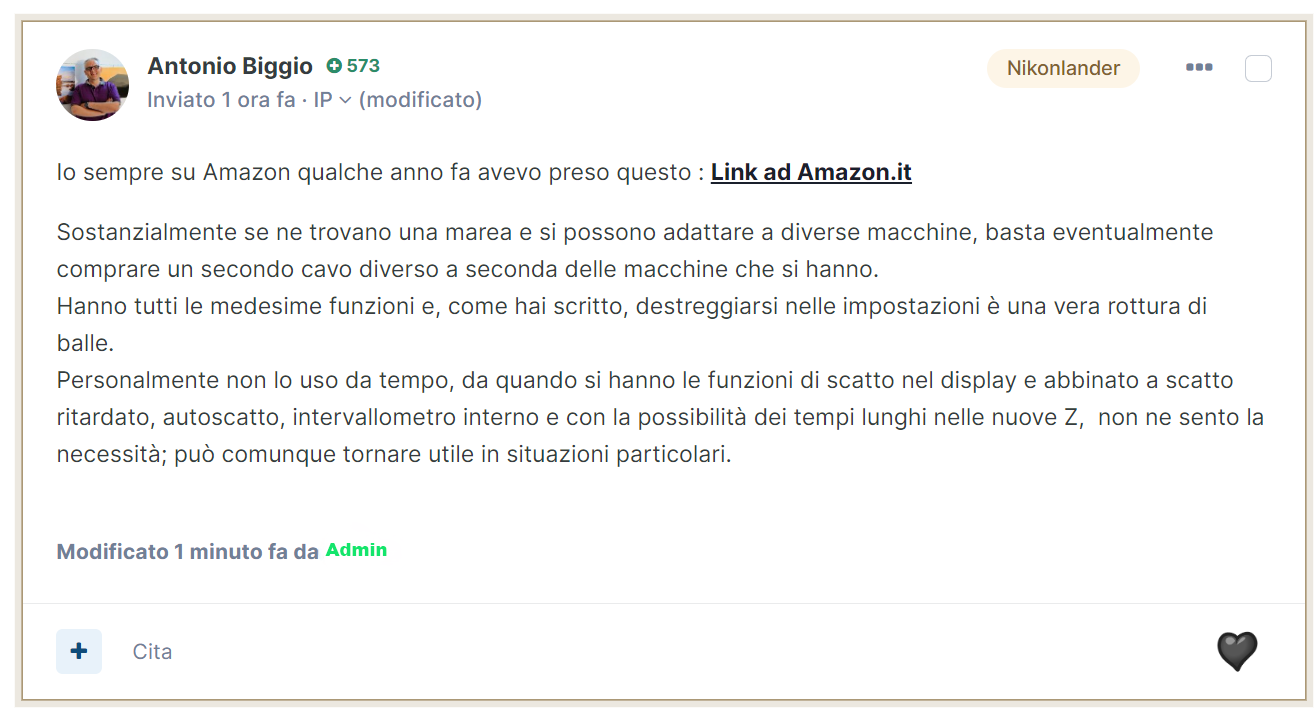
Task: Show edit history via (modificato)
Action: (420, 100)
